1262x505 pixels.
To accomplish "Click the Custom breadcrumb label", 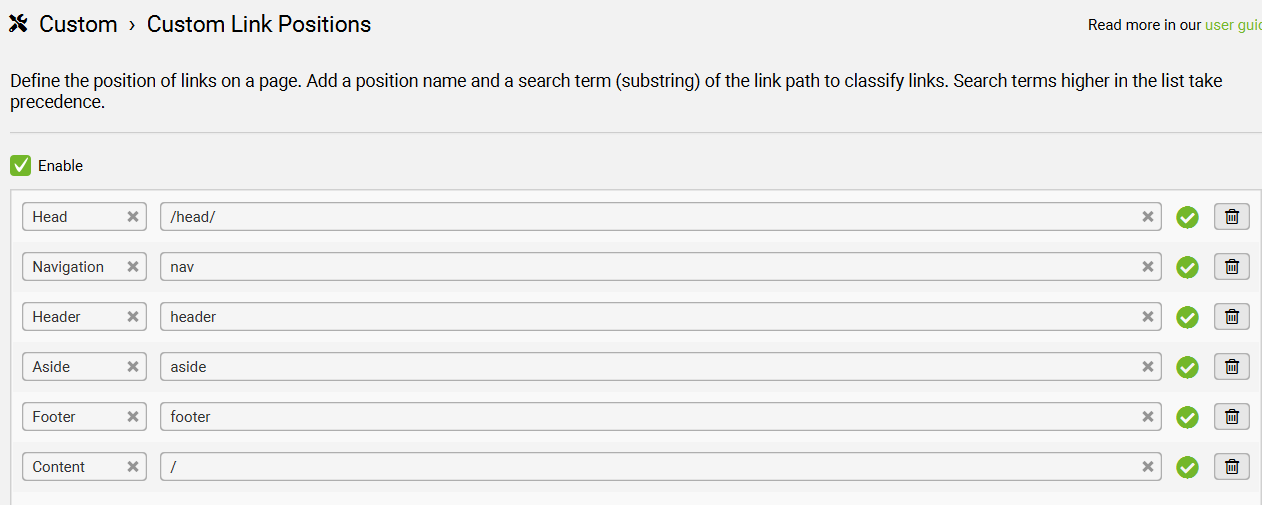I will (x=78, y=24).
